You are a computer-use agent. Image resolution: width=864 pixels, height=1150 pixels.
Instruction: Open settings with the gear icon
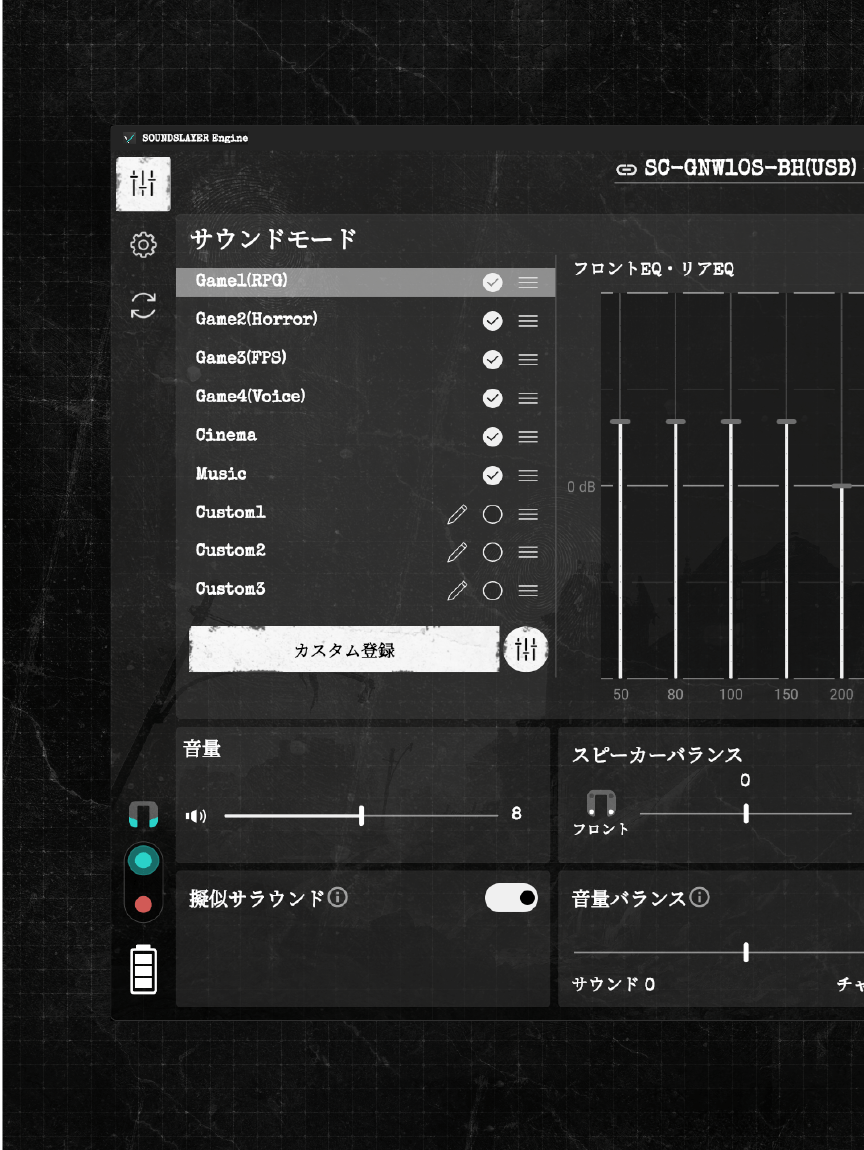coord(143,245)
